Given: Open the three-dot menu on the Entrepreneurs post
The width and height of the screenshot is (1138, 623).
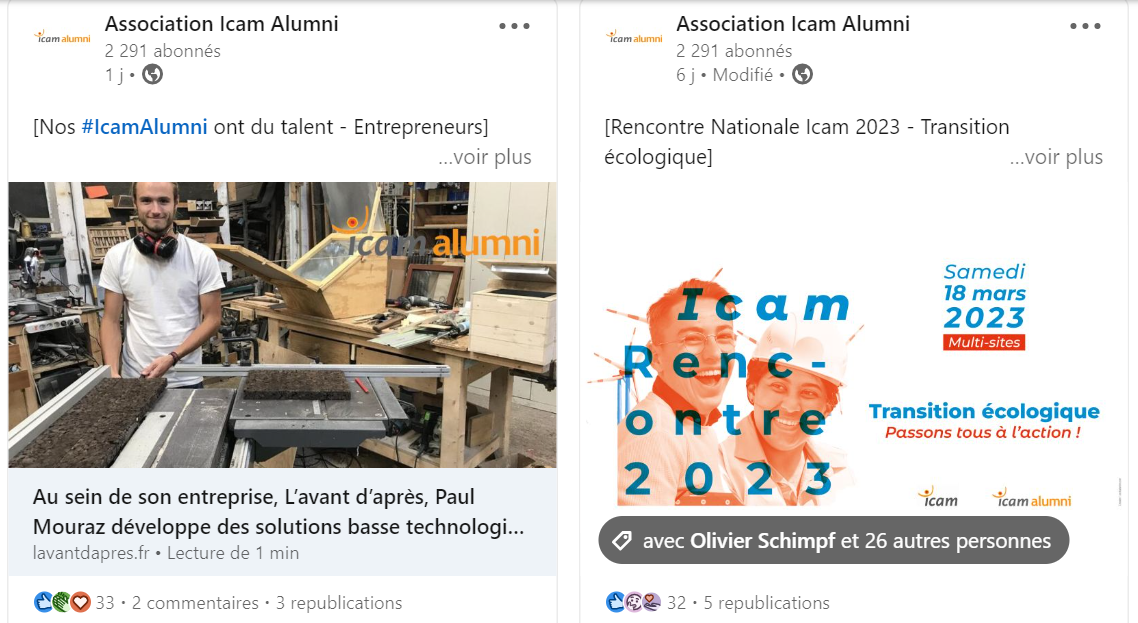Looking at the screenshot, I should click(x=514, y=27).
